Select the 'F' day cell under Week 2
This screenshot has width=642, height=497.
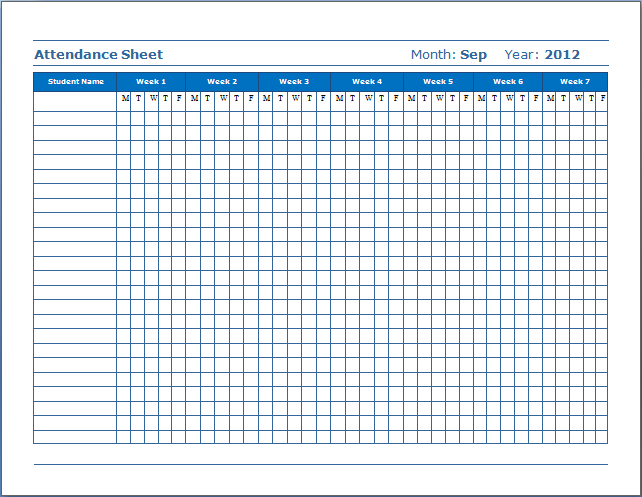251,101
